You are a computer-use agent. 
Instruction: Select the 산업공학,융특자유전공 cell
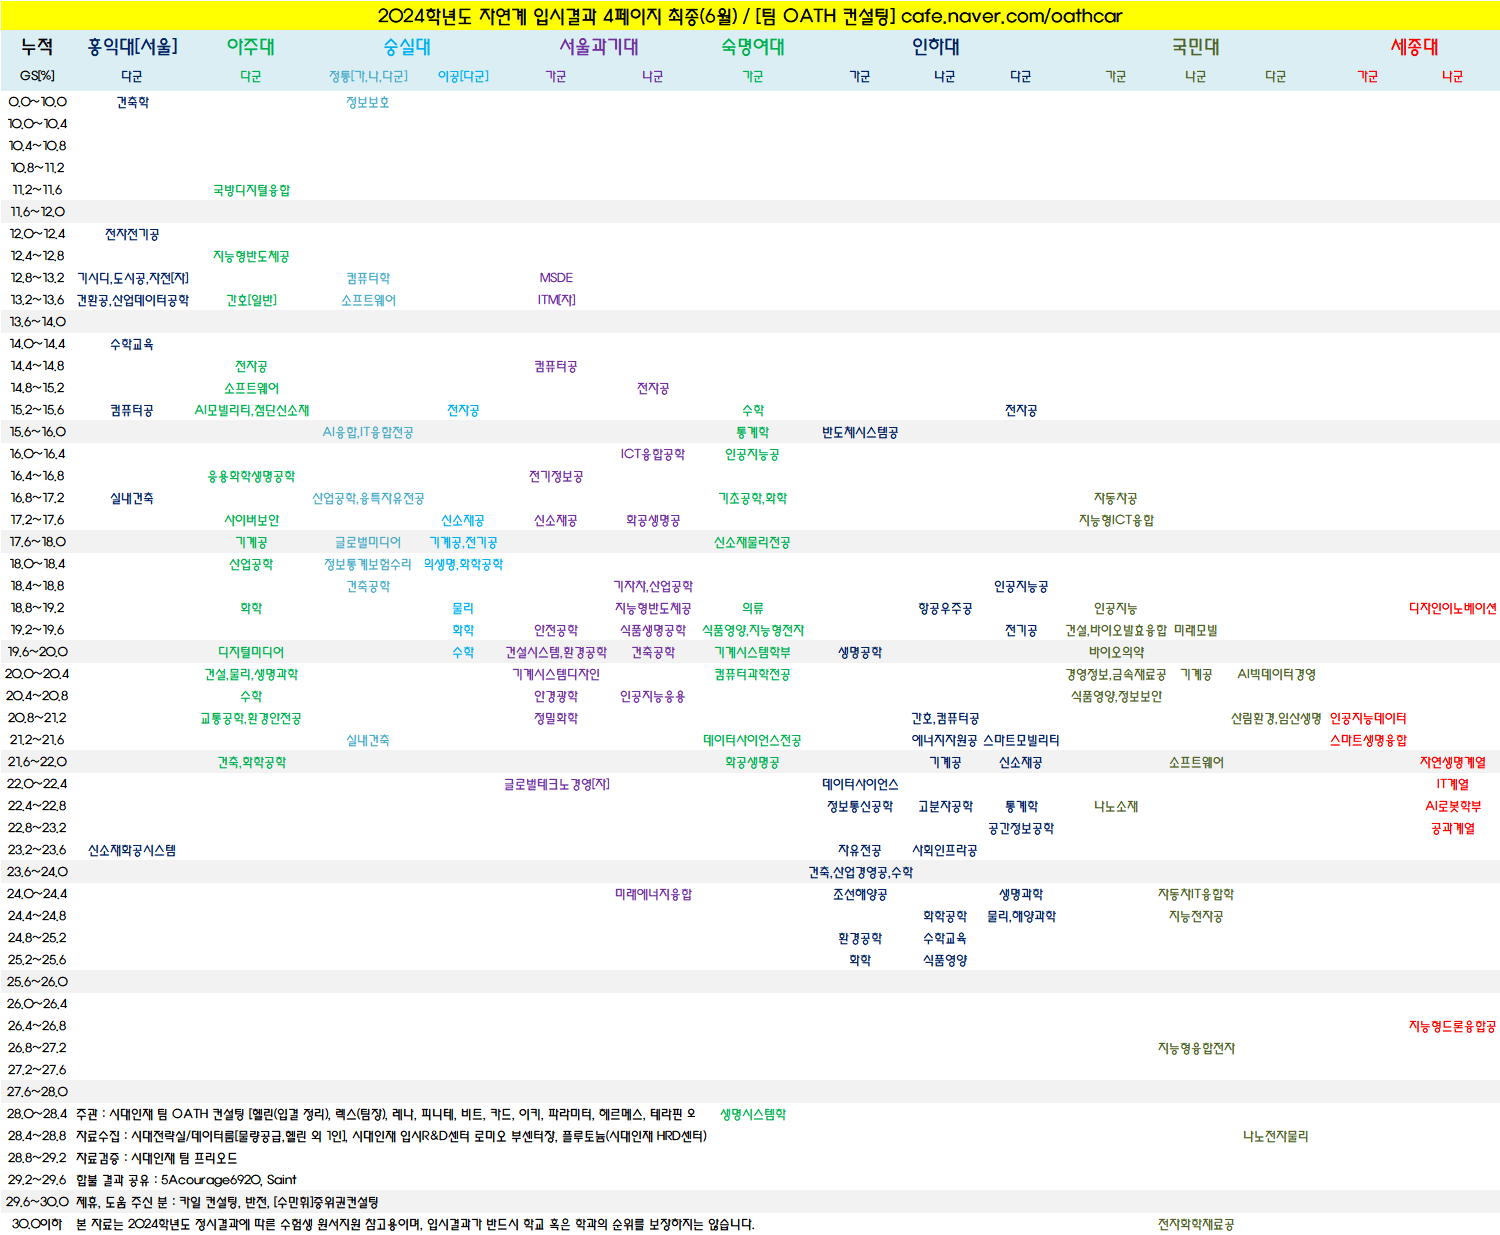pyautogui.click(x=368, y=498)
